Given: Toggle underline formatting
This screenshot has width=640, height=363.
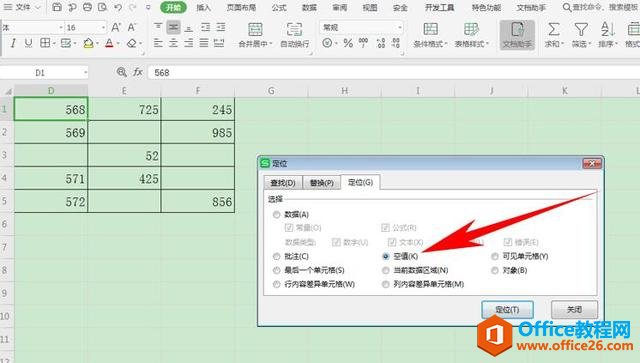Looking at the screenshot, I should point(28,43).
